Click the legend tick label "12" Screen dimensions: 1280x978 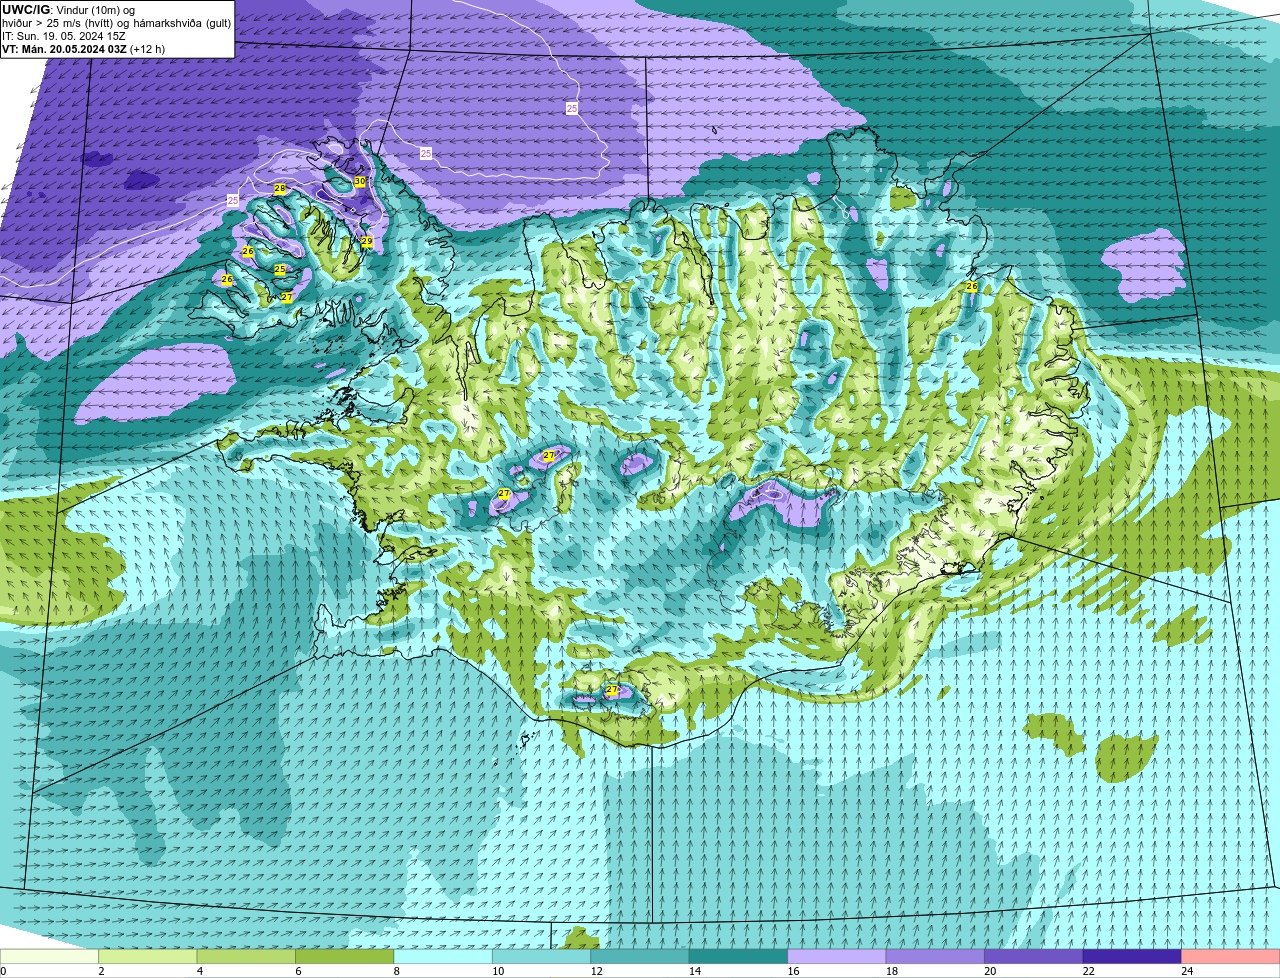click(596, 971)
